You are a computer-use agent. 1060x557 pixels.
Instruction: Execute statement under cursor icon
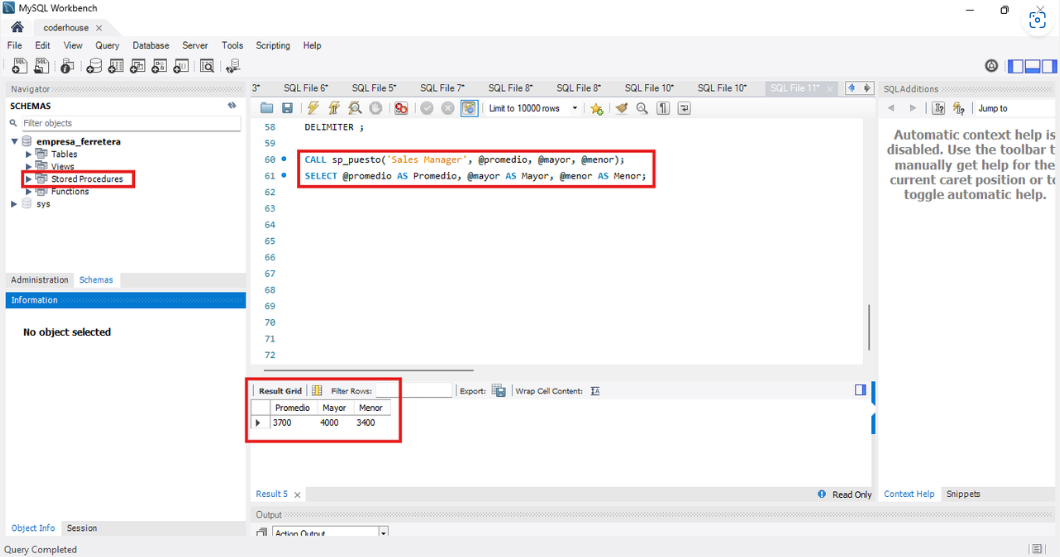[x=334, y=108]
